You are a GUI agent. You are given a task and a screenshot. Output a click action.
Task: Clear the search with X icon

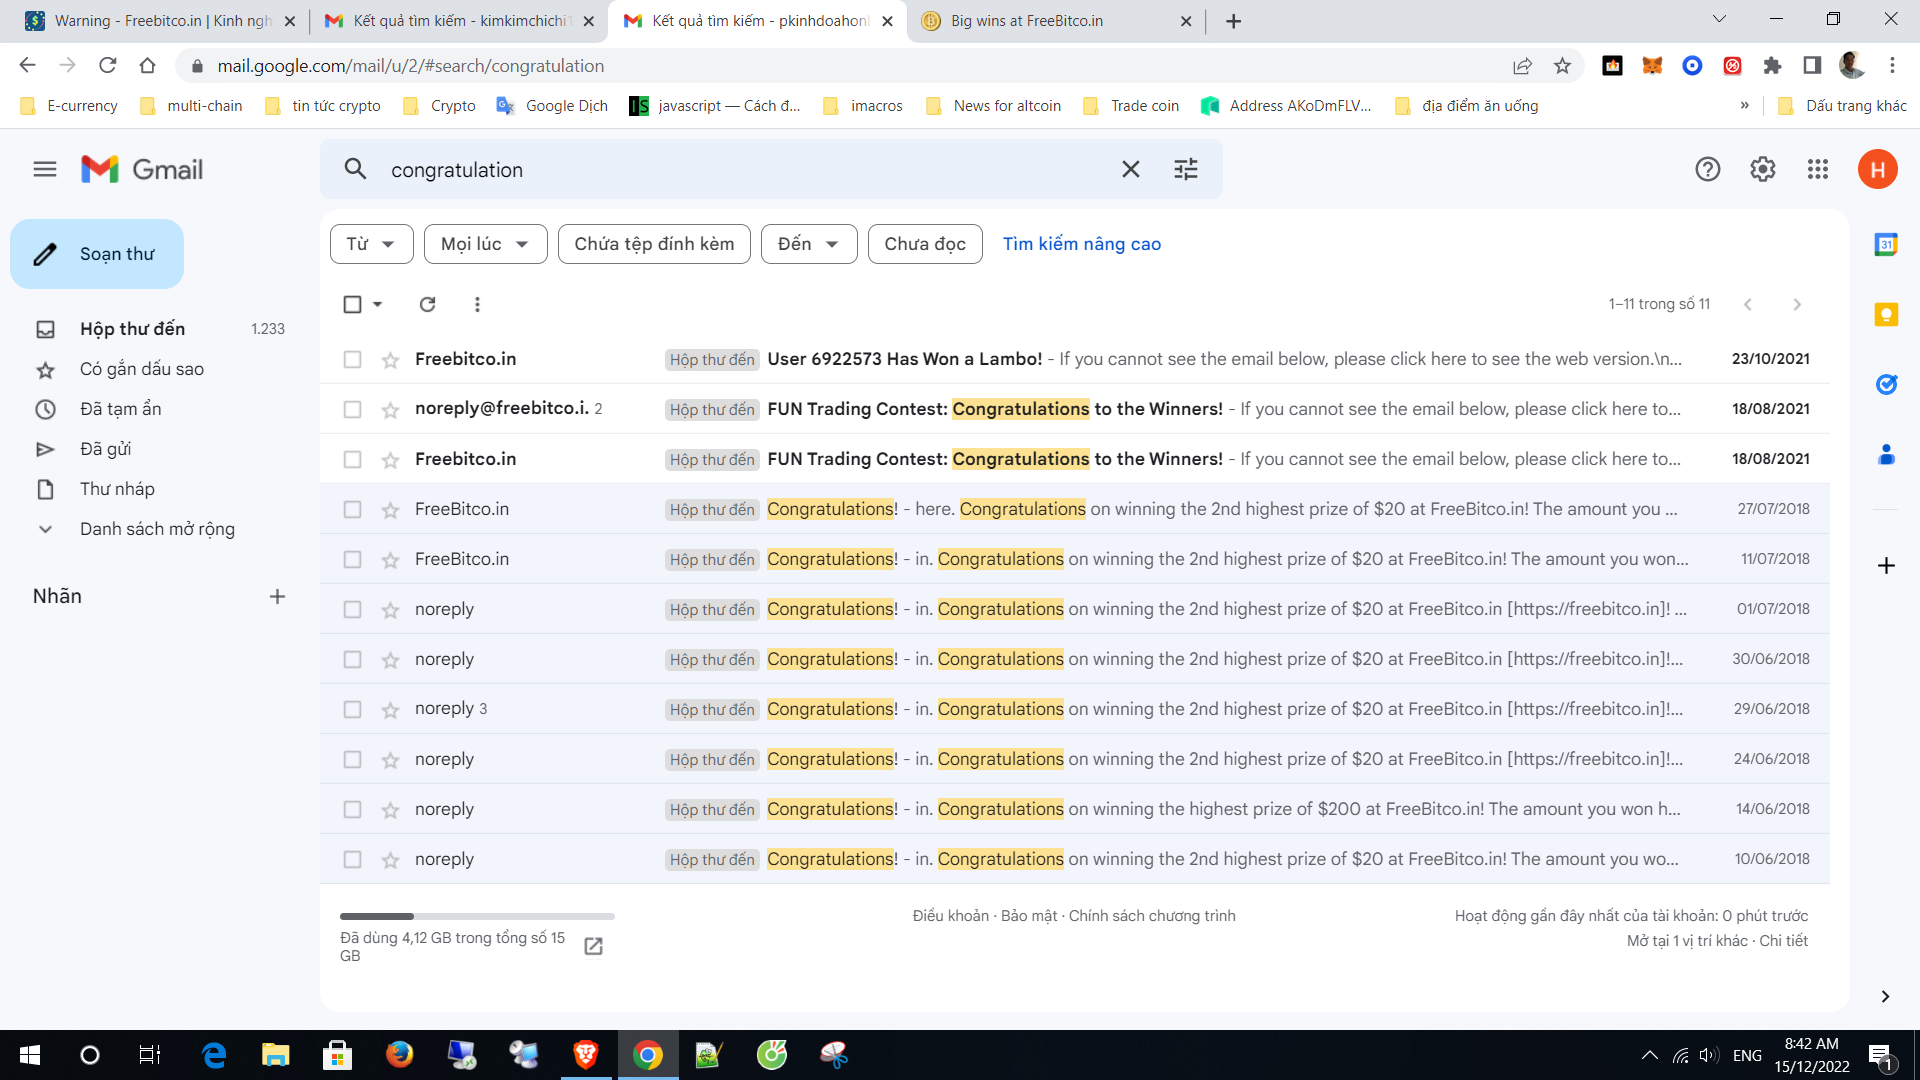click(x=1130, y=169)
